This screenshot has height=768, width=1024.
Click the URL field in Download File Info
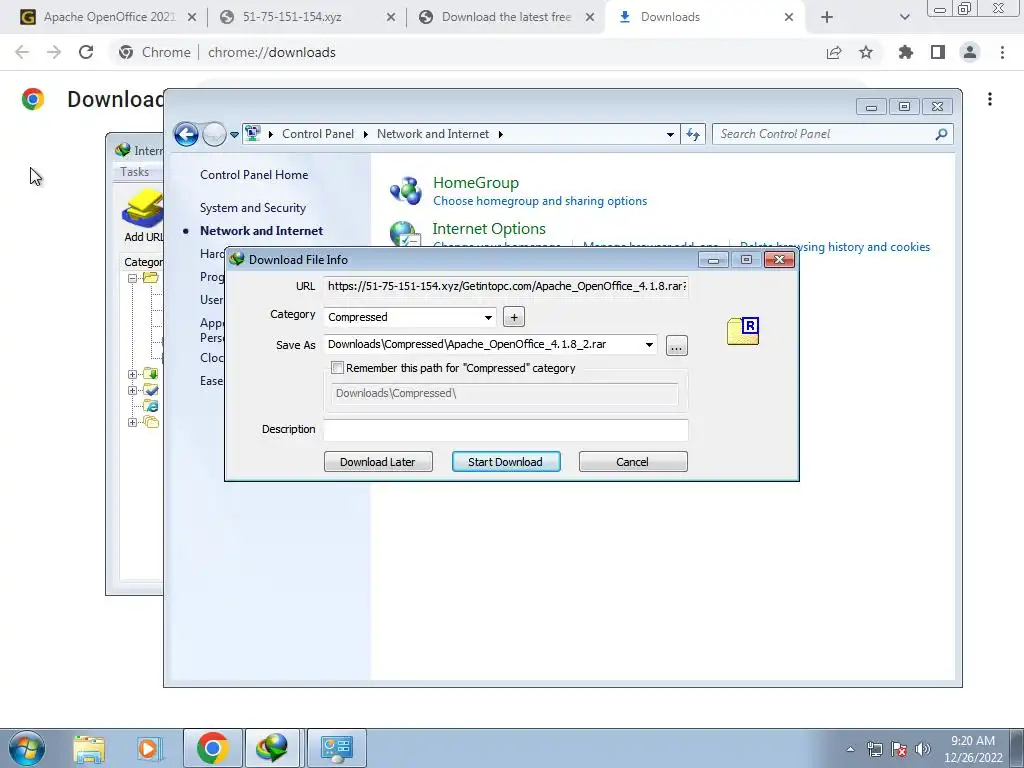(x=506, y=286)
